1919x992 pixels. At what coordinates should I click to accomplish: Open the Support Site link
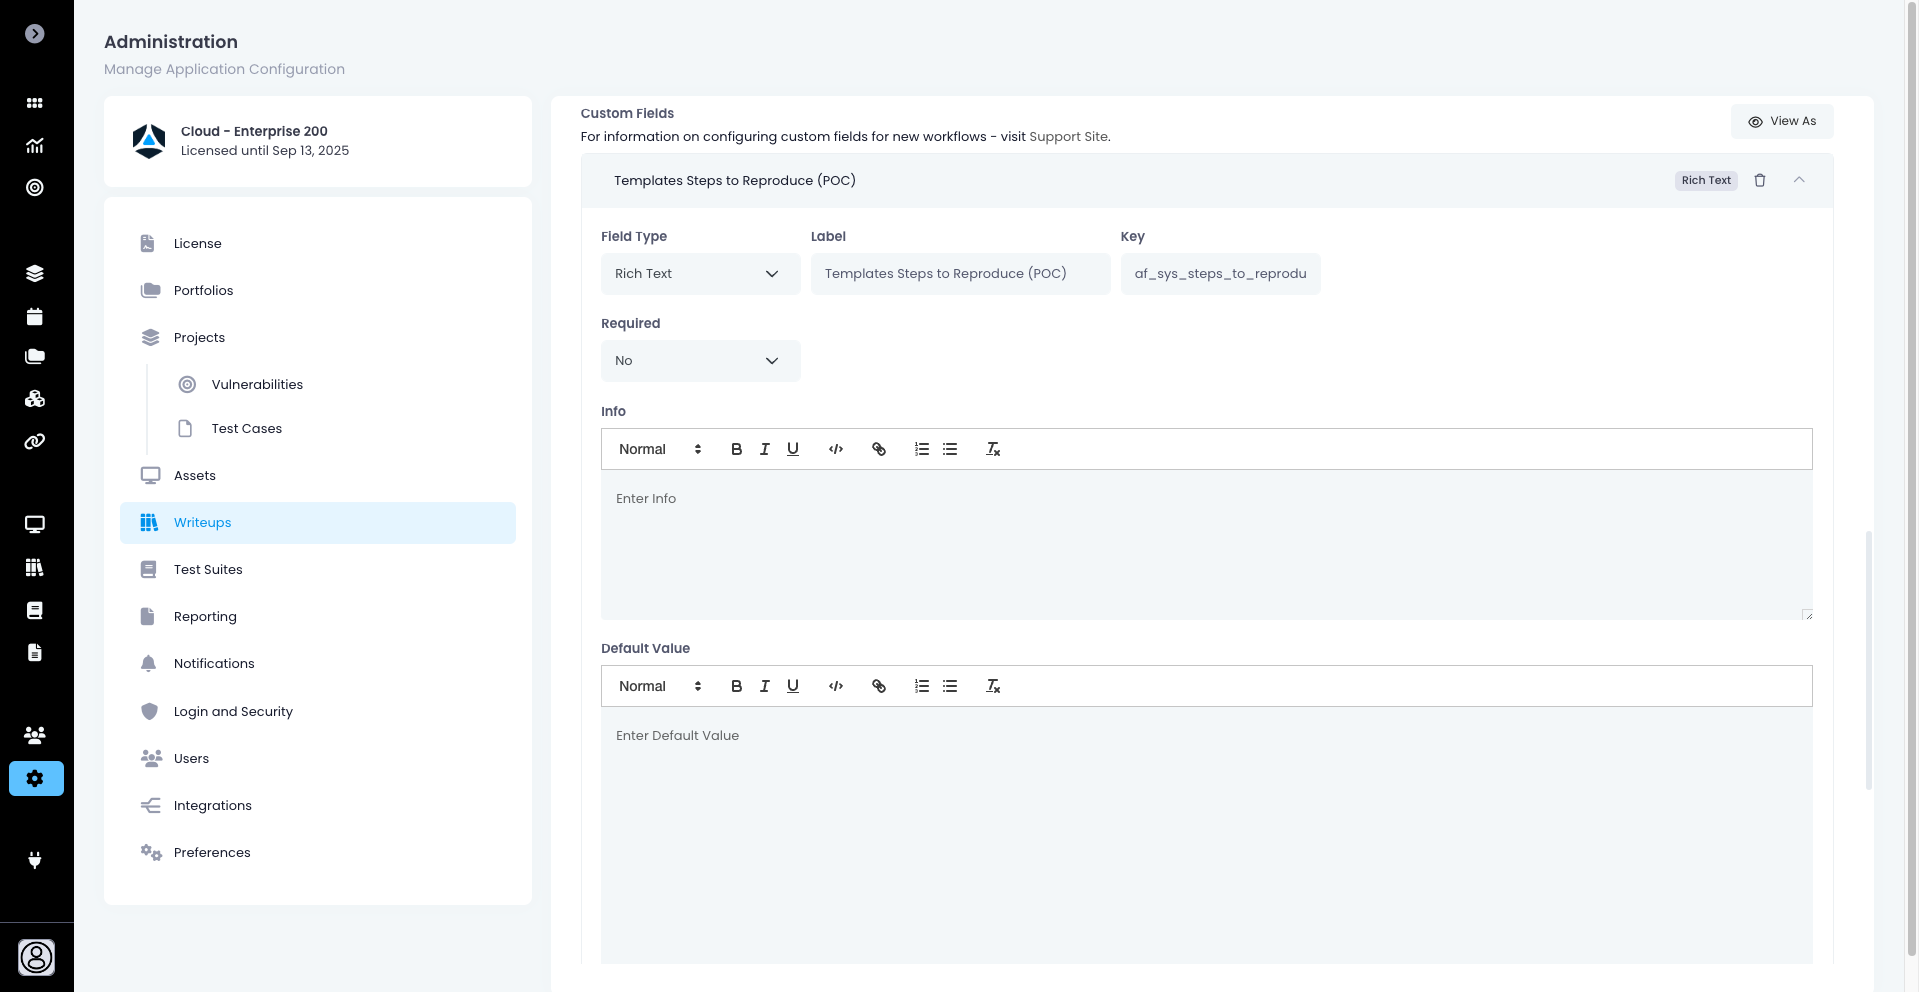pyautogui.click(x=1068, y=137)
